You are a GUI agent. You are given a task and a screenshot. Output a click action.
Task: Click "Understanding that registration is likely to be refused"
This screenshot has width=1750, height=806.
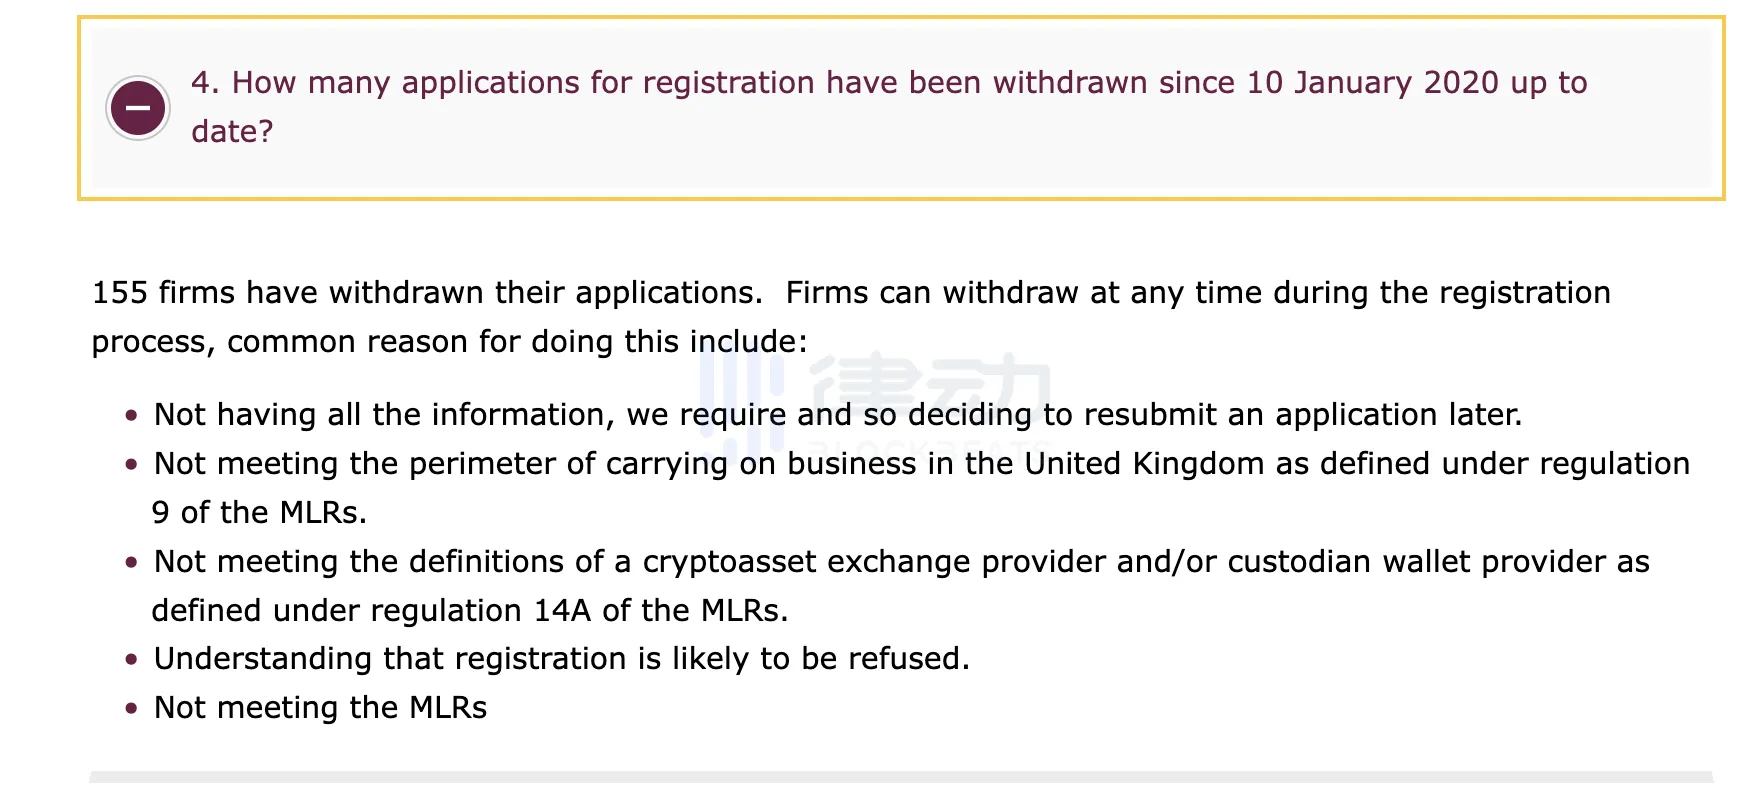click(561, 659)
